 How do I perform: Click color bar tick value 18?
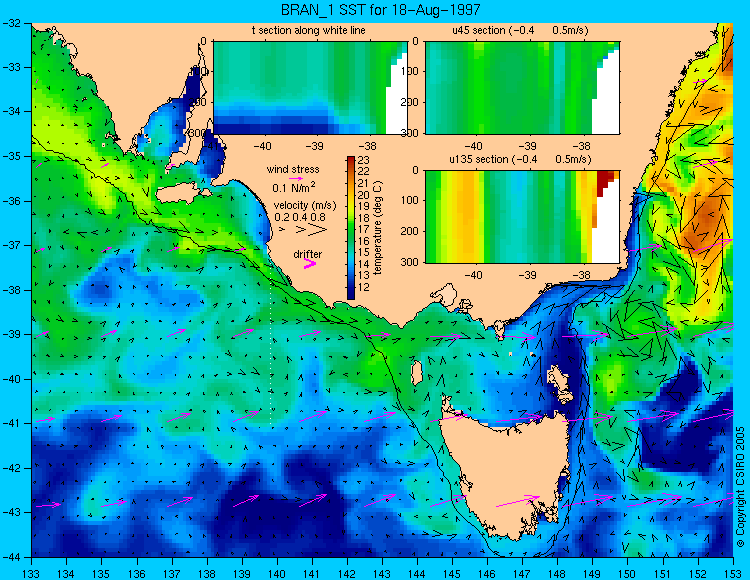(x=364, y=218)
